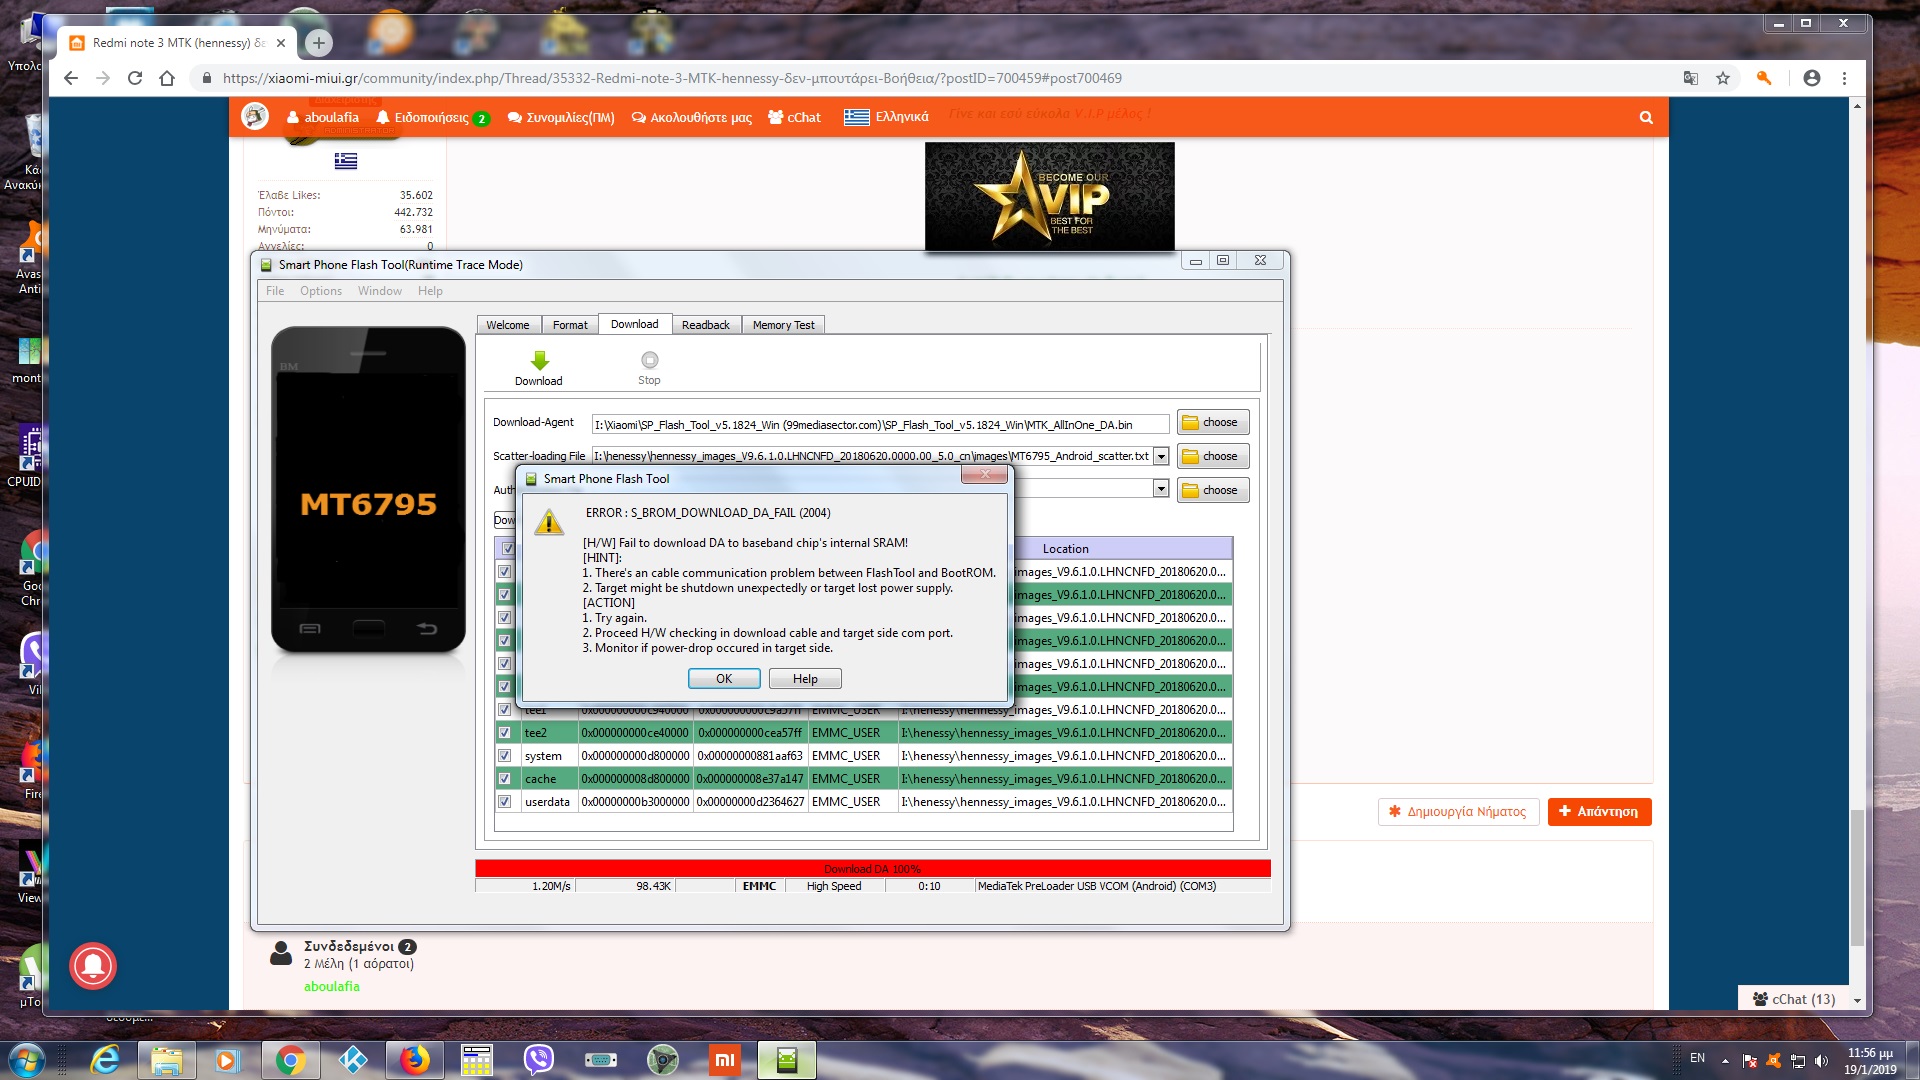Switch to the Readback tab
This screenshot has height=1080, width=1920.
[705, 325]
